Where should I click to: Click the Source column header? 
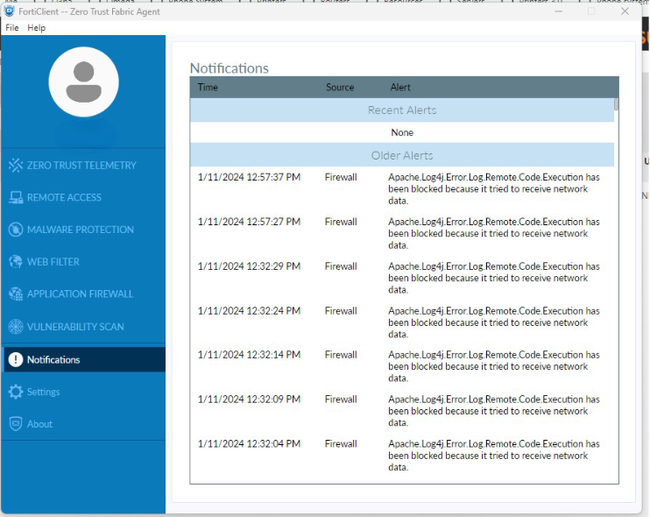340,87
